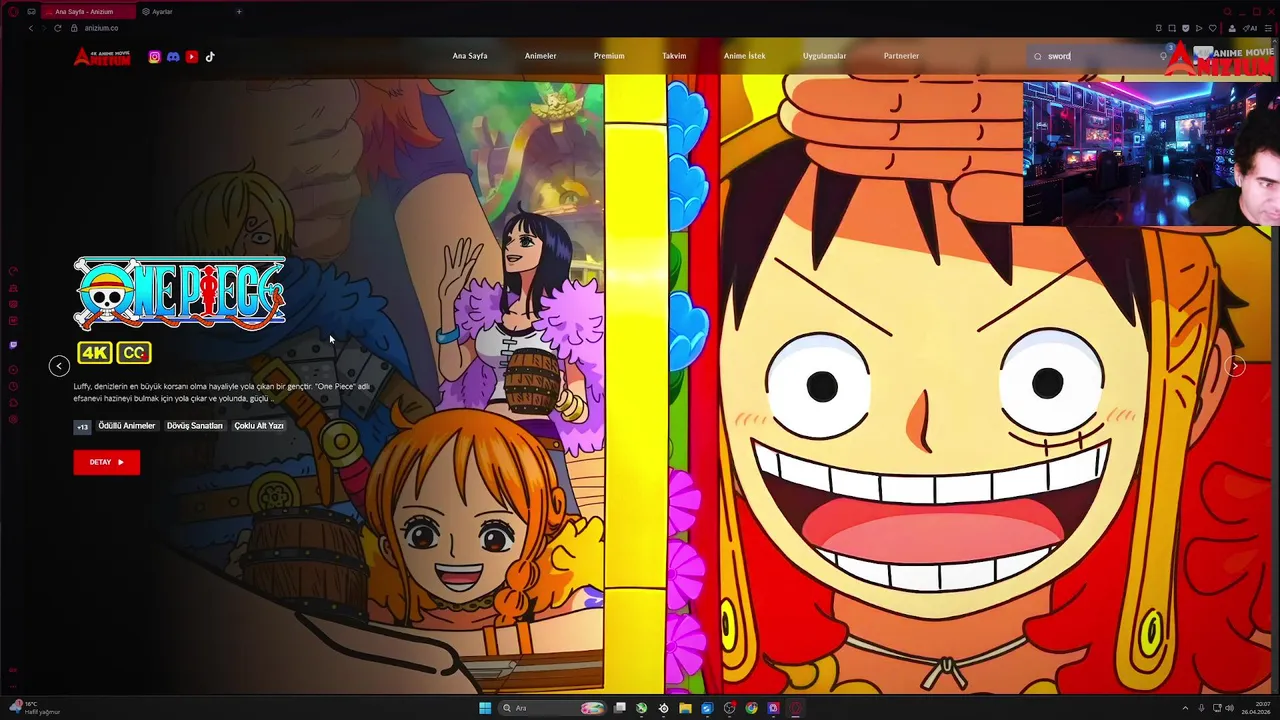This screenshot has width=1280, height=720.
Task: Open the Takvim nav item
Action: (674, 56)
